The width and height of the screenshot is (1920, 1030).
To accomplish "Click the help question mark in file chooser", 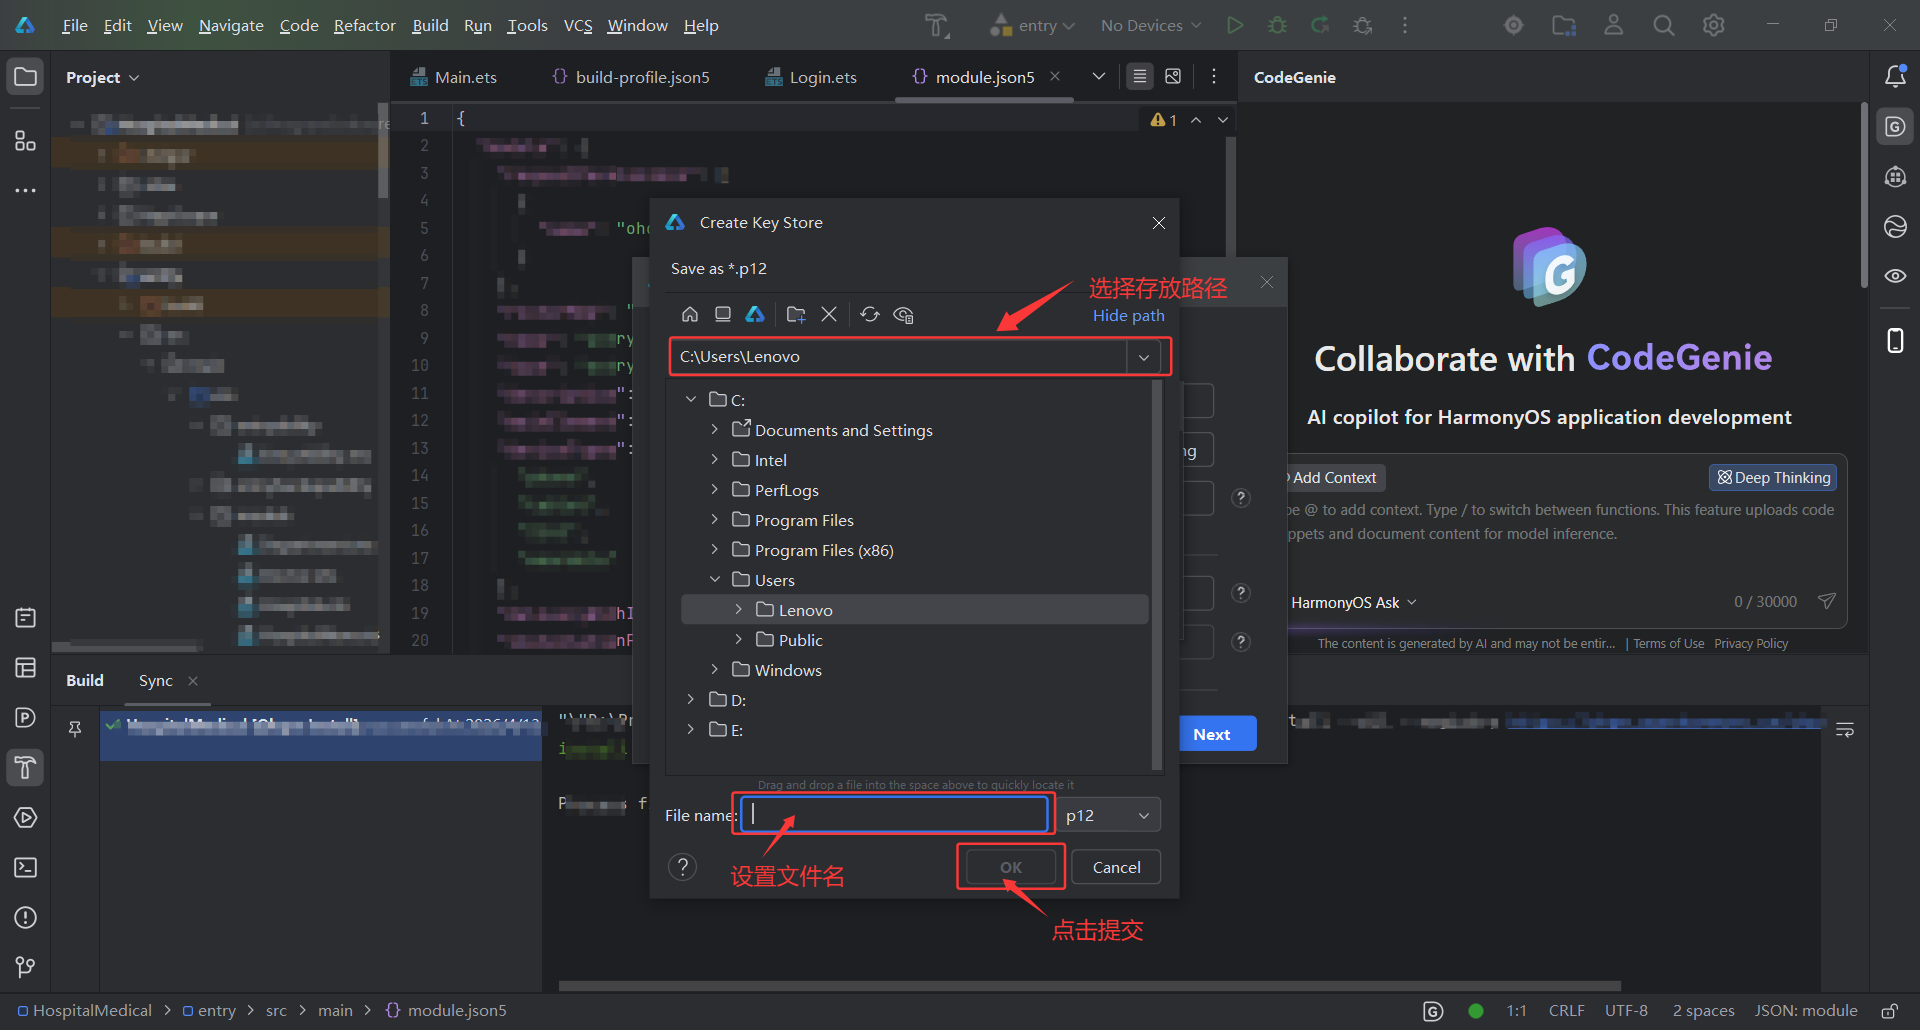I will pos(682,867).
